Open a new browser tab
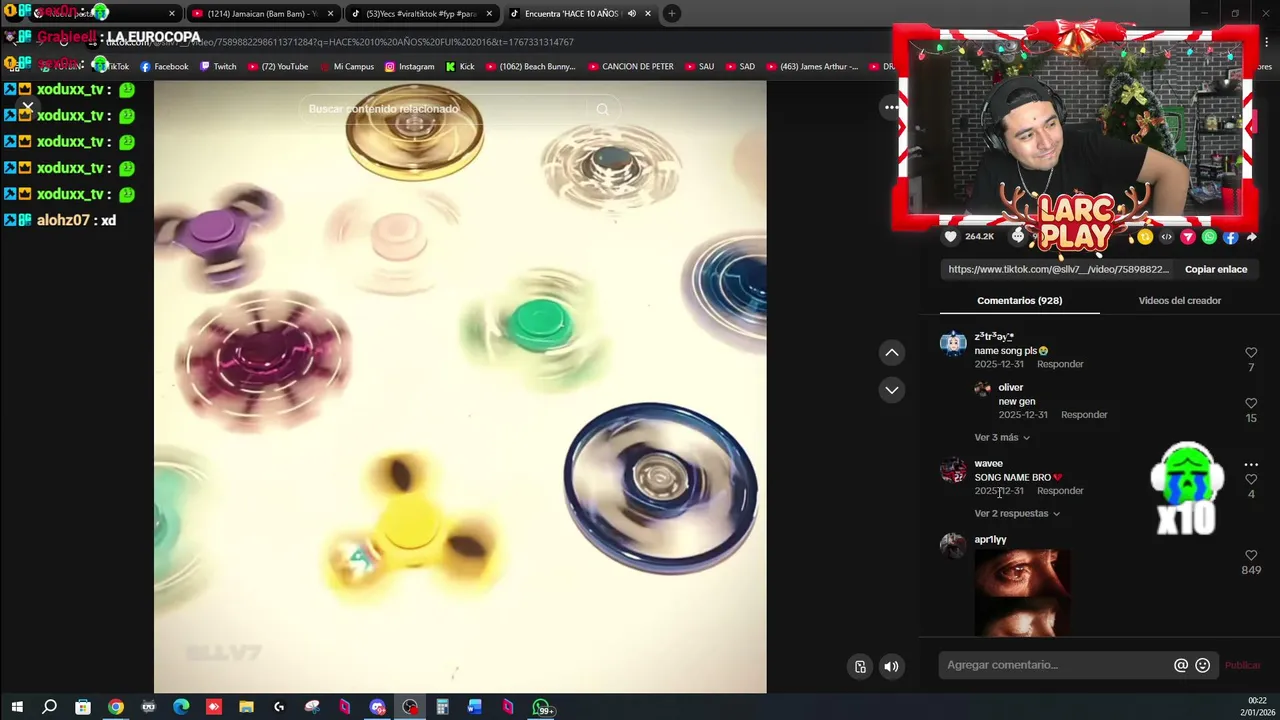Image resolution: width=1280 pixels, height=720 pixels. pyautogui.click(x=671, y=14)
